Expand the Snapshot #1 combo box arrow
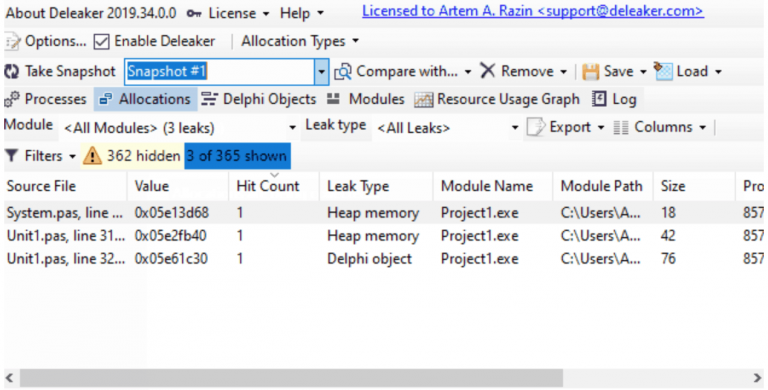The width and height of the screenshot is (768, 390). coord(321,72)
